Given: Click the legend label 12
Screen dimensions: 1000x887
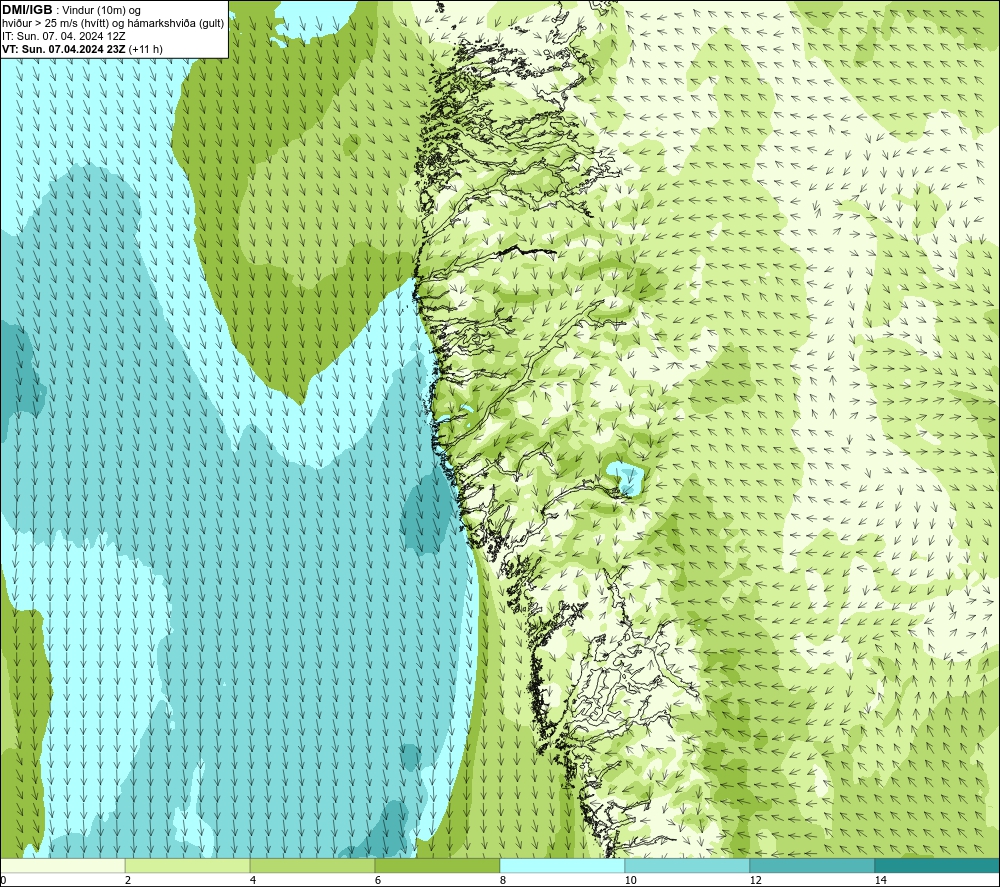Looking at the screenshot, I should [x=755, y=881].
